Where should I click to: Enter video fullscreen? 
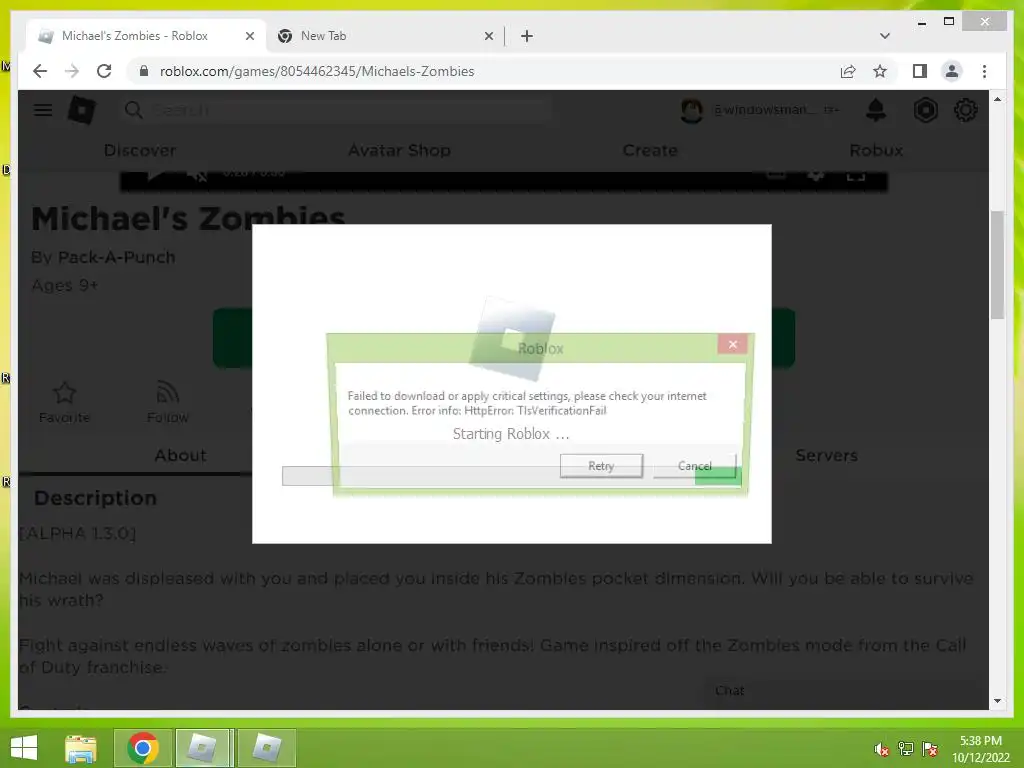coord(856,176)
